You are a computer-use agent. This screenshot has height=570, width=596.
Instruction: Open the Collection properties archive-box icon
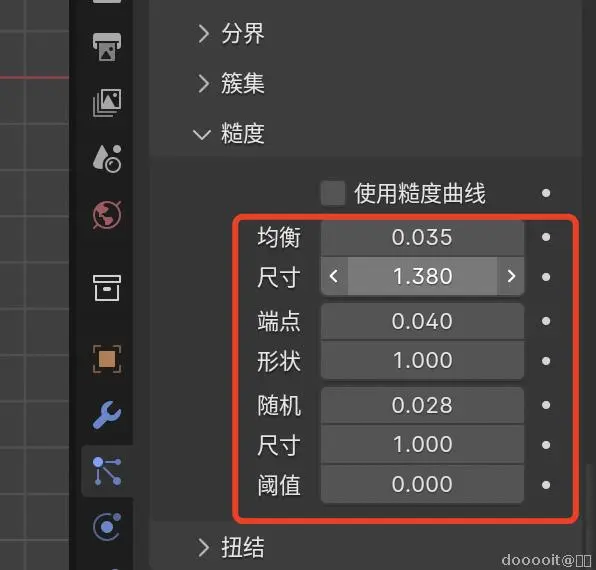(107, 288)
